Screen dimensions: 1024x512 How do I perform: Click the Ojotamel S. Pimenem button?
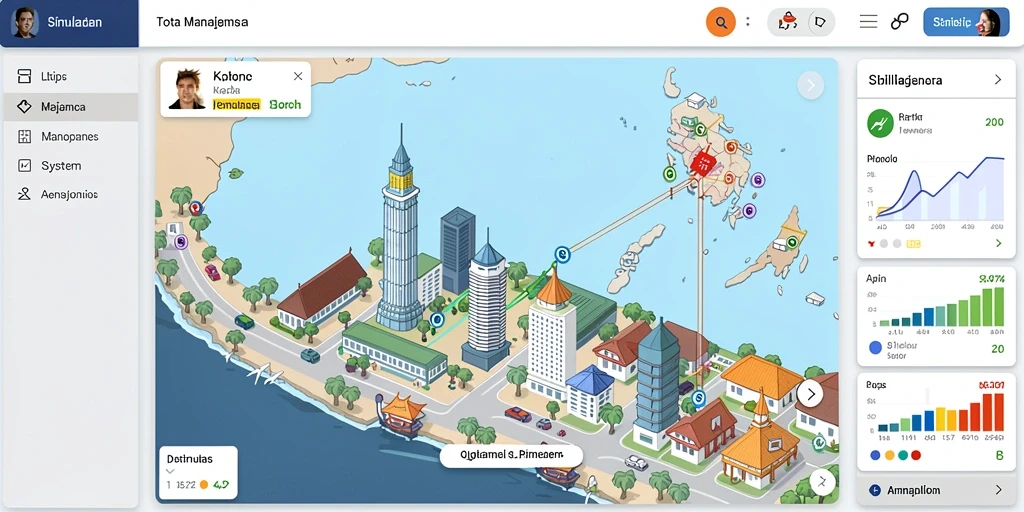[x=511, y=455]
